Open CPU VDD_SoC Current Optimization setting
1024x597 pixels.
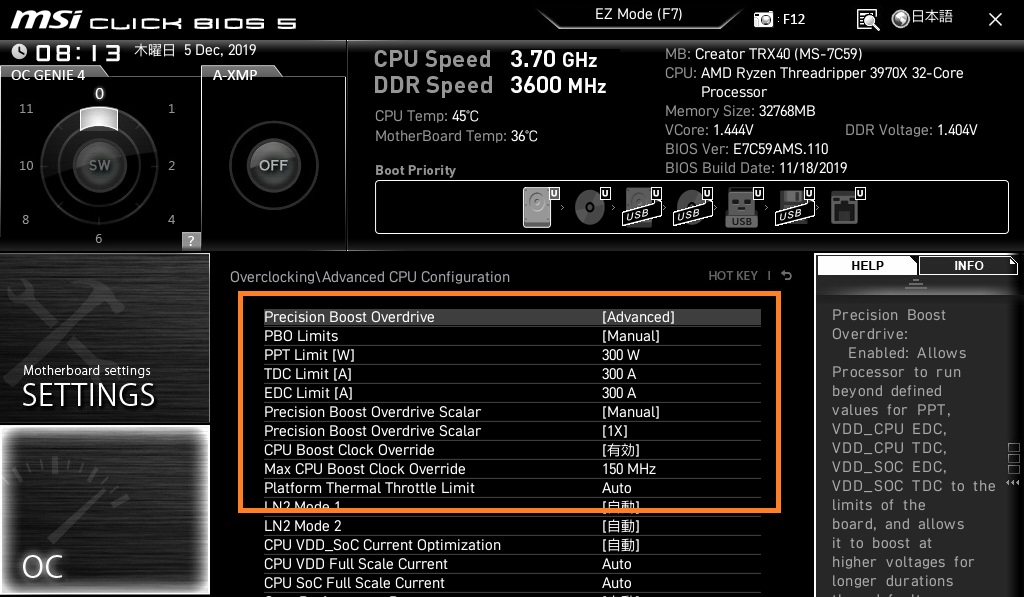(x=512, y=545)
